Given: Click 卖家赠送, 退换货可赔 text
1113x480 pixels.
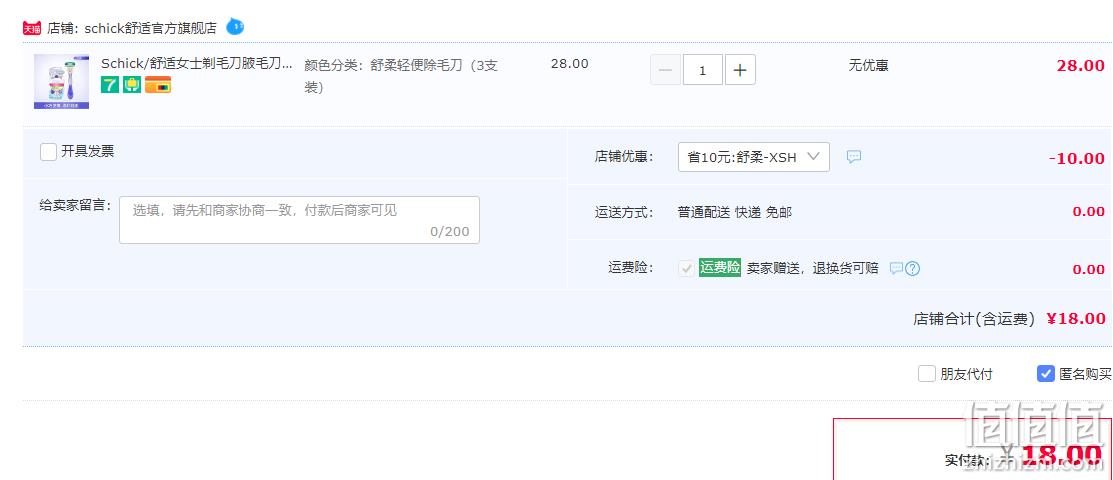Looking at the screenshot, I should (813, 268).
